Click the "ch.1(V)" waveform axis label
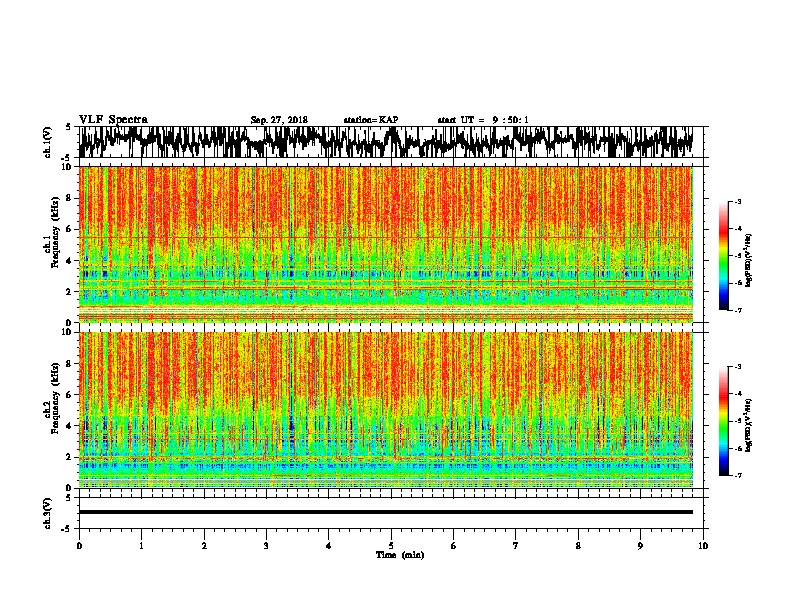 point(47,142)
